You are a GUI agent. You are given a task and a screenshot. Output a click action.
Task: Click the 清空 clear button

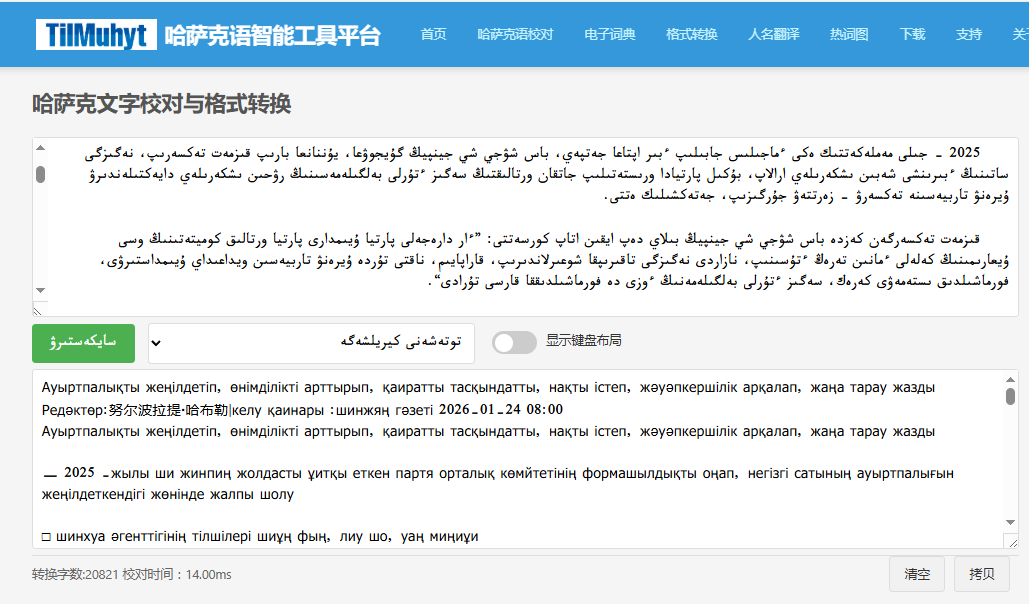point(917,574)
